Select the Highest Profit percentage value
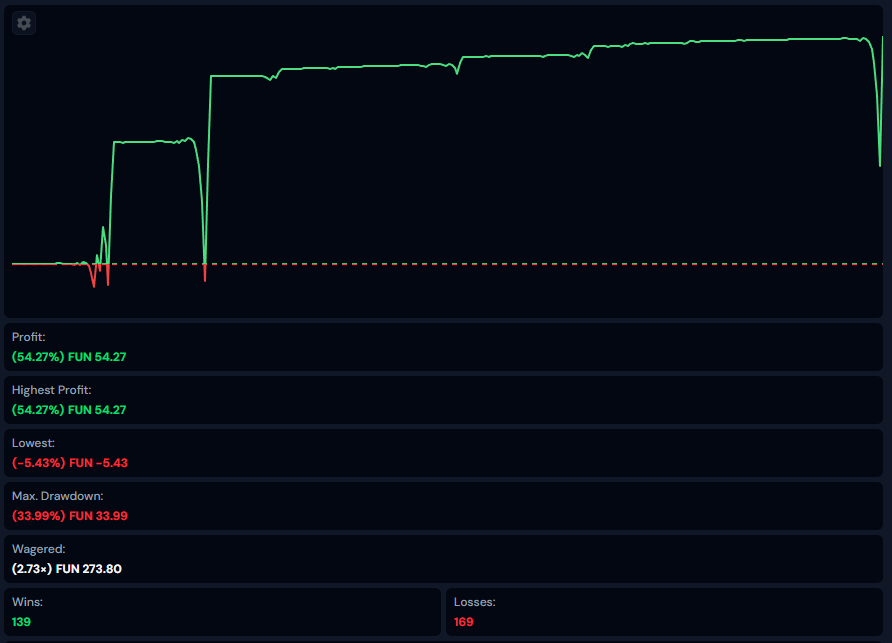The height and width of the screenshot is (643, 892). (x=38, y=410)
